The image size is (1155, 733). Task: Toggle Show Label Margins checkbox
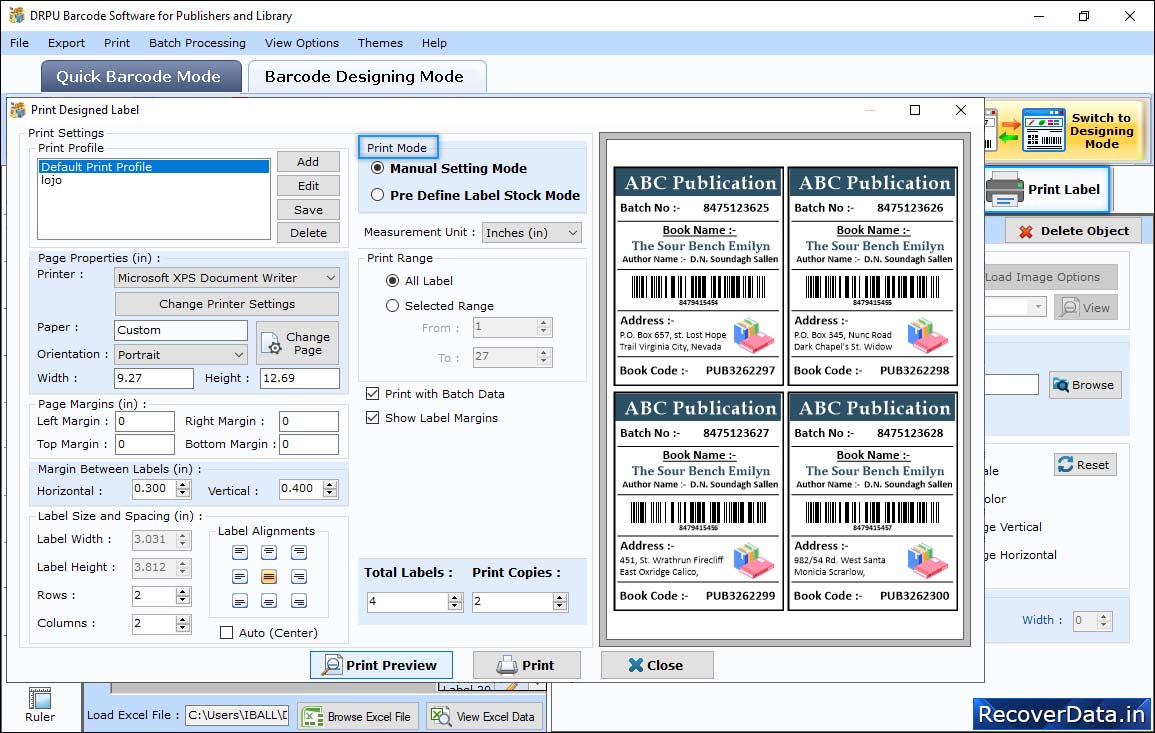373,418
